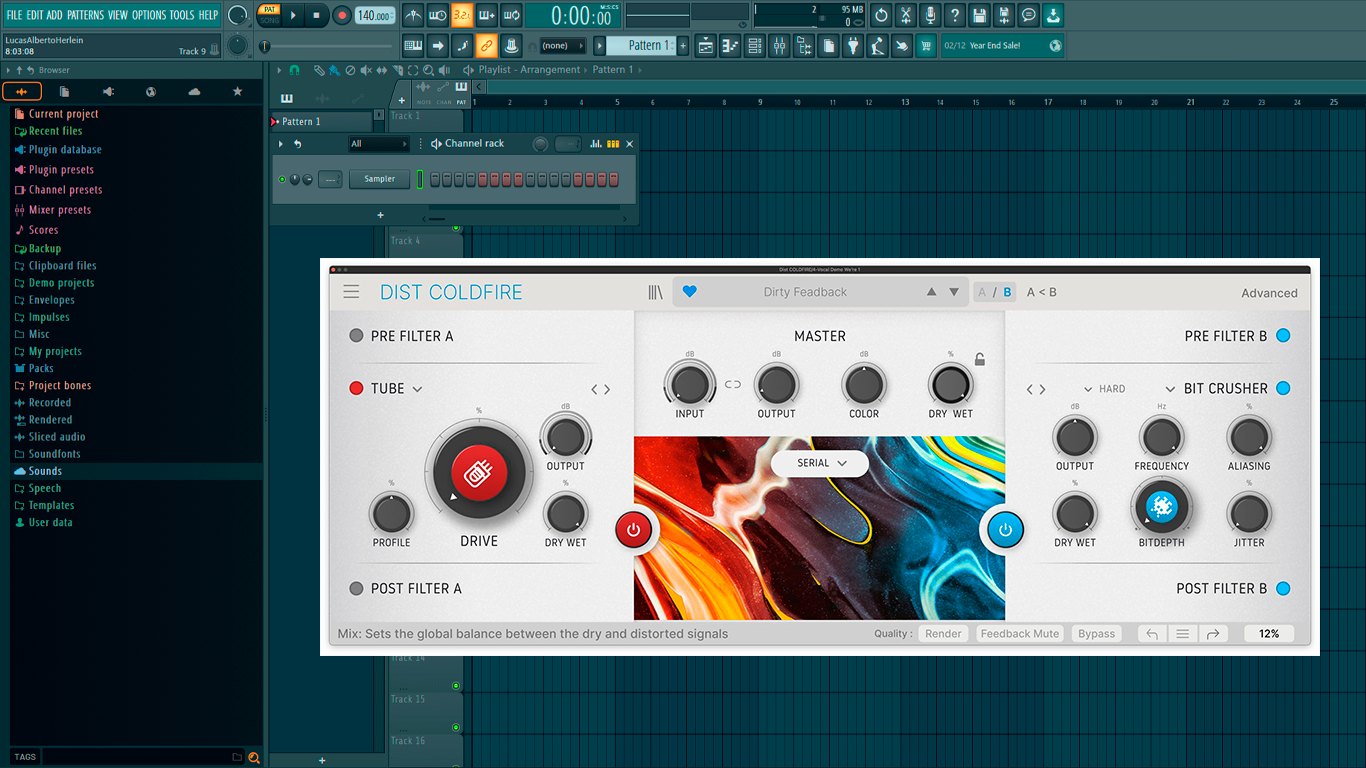Image resolution: width=1366 pixels, height=768 pixels.
Task: Open the plugin edit history list
Action: (x=1182, y=634)
